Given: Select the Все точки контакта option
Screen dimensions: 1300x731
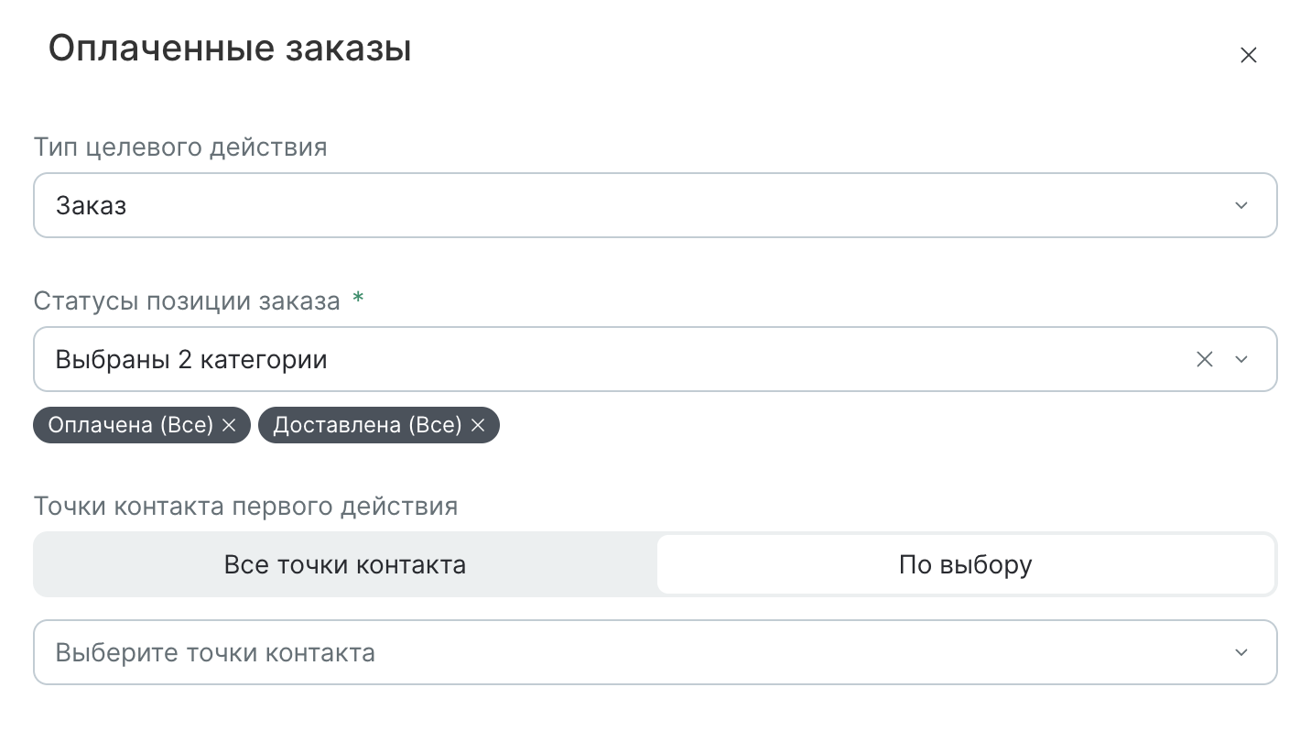Looking at the screenshot, I should click(345, 564).
